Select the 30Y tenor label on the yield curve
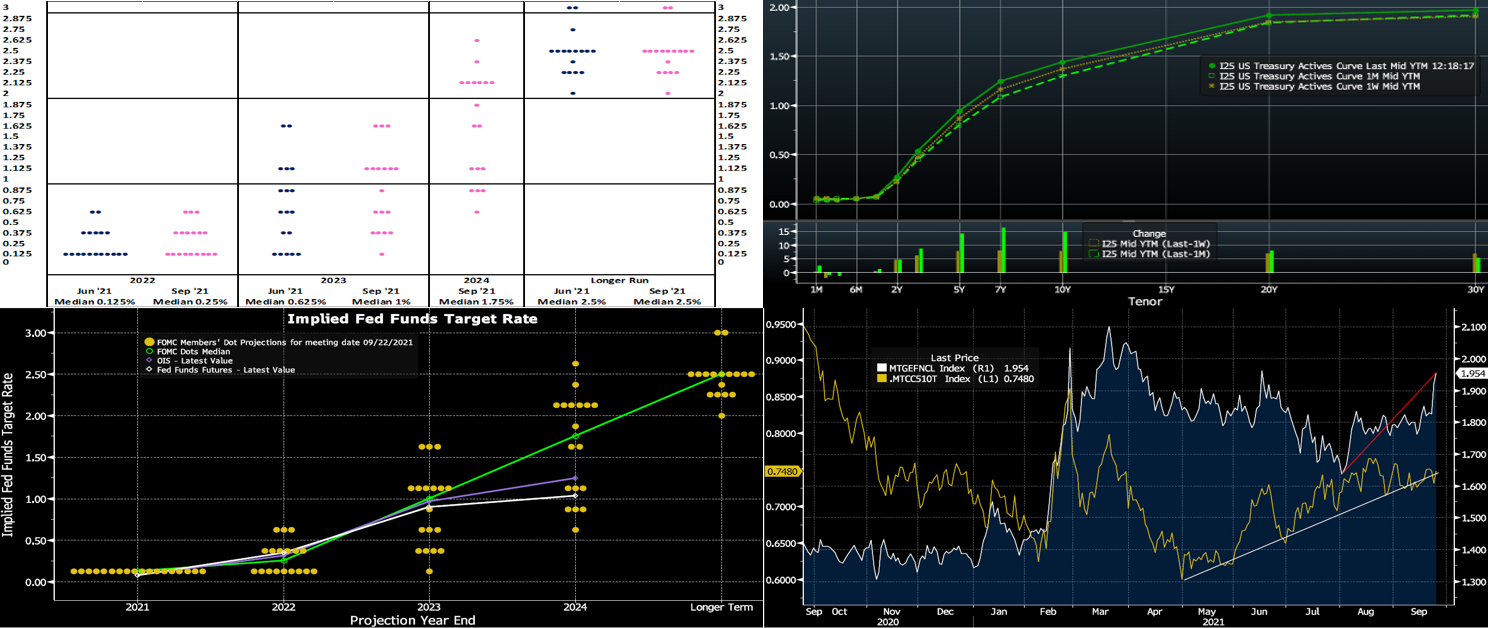This screenshot has height=628, width=1488. click(1475, 289)
